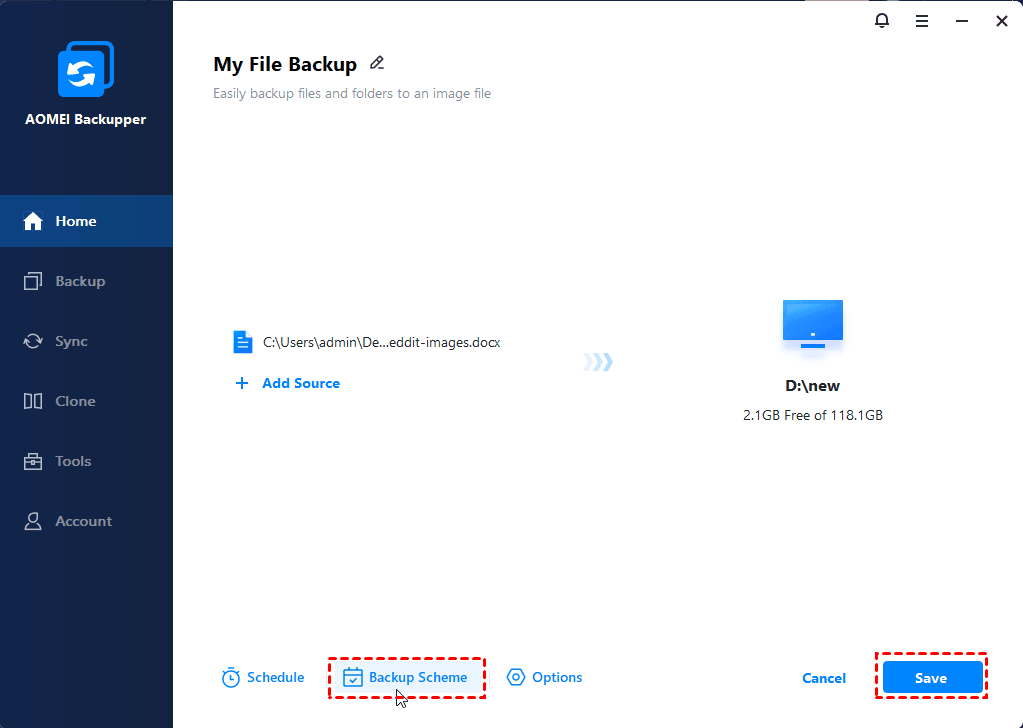The image size is (1023, 728).
Task: Open the Tools section
Action: 86,461
